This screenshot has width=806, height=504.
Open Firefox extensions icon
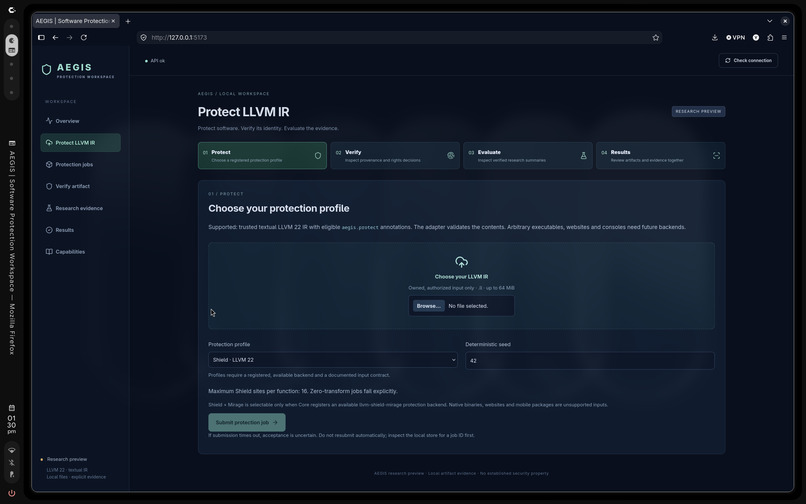tap(770, 38)
